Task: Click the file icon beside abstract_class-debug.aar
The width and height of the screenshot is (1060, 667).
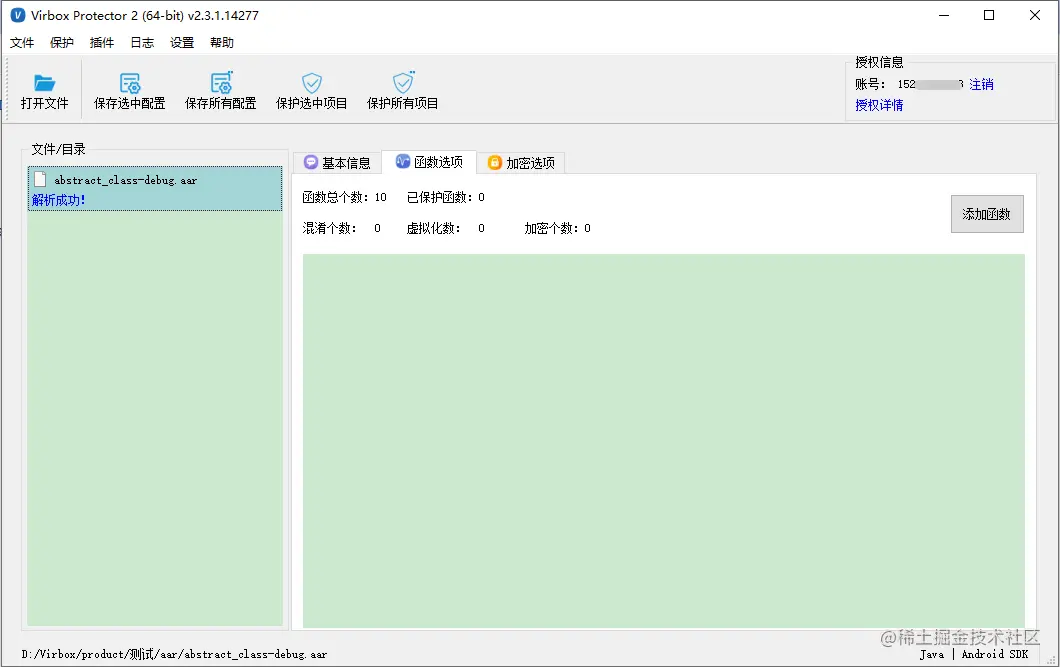Action: pos(40,179)
